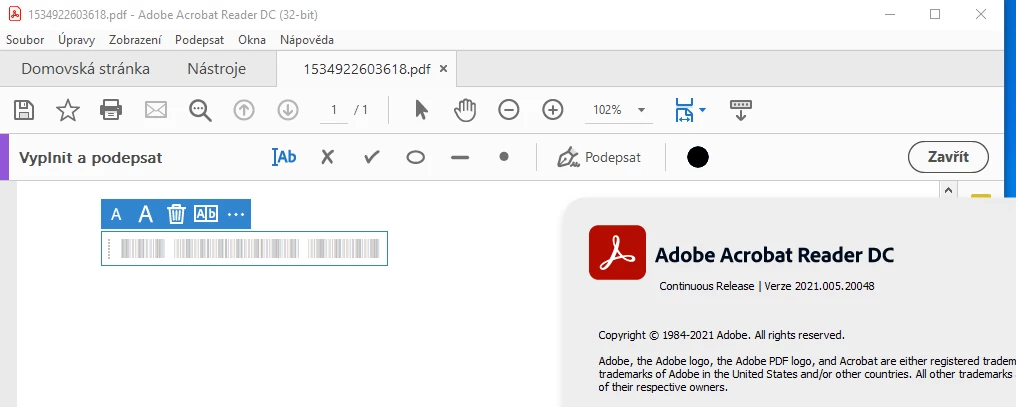Save the file with the floppy icon
The width and height of the screenshot is (1016, 407).
coord(24,110)
